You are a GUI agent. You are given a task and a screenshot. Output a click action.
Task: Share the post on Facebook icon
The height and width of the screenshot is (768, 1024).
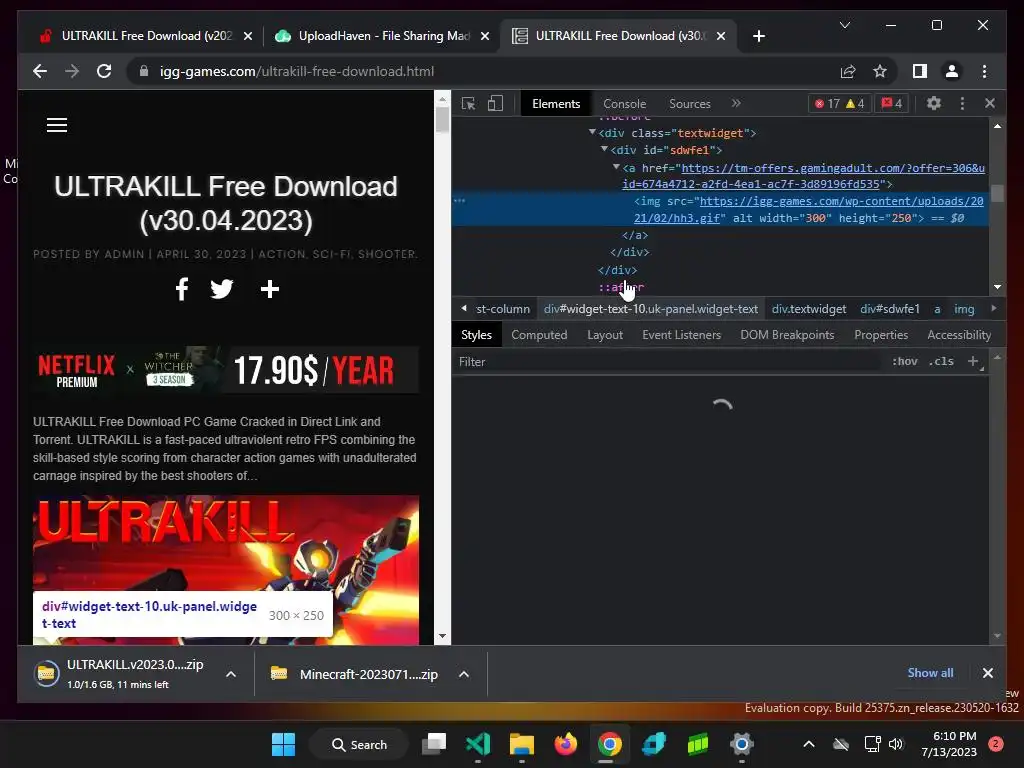point(182,289)
